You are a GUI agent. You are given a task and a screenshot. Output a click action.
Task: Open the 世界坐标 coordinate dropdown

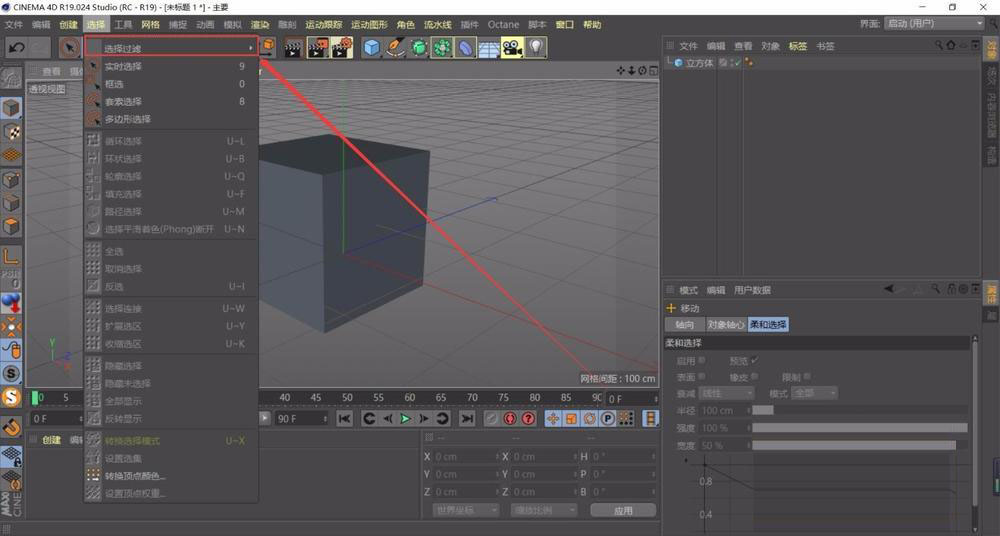(466, 510)
